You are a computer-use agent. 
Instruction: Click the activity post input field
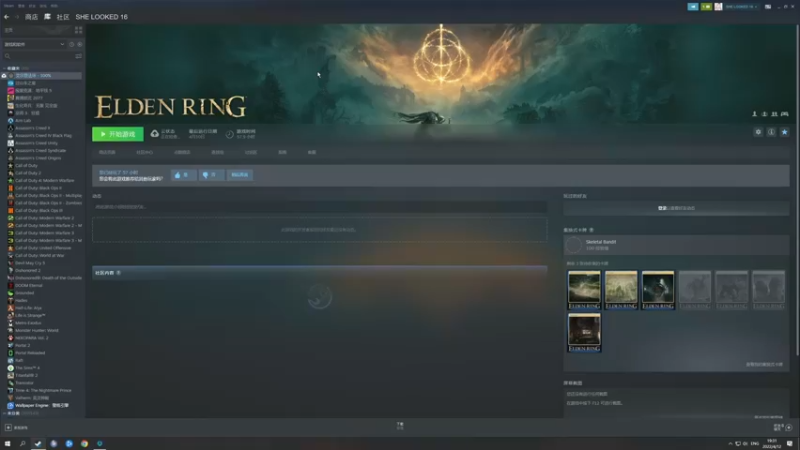click(319, 207)
